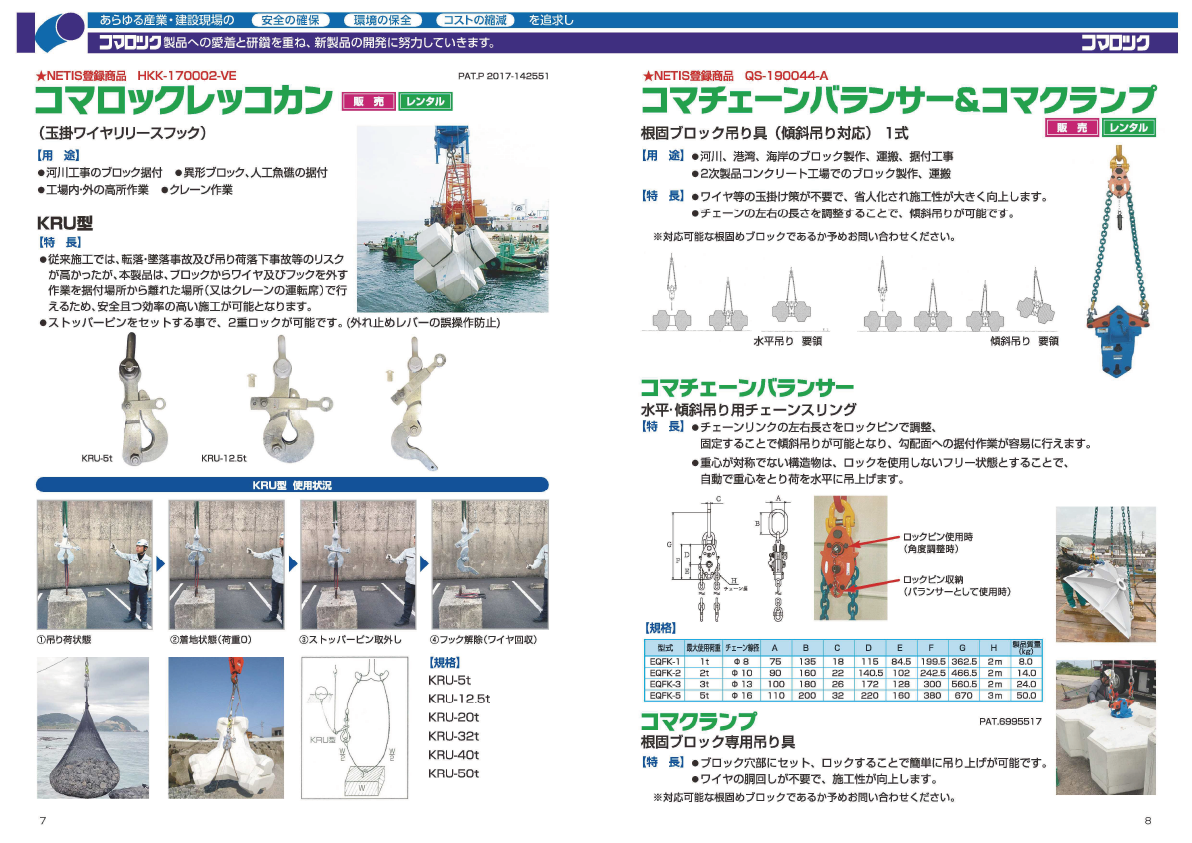Open the ①吊り荷状態 usage photo
Screen dimensions: 1192x843
95,564
